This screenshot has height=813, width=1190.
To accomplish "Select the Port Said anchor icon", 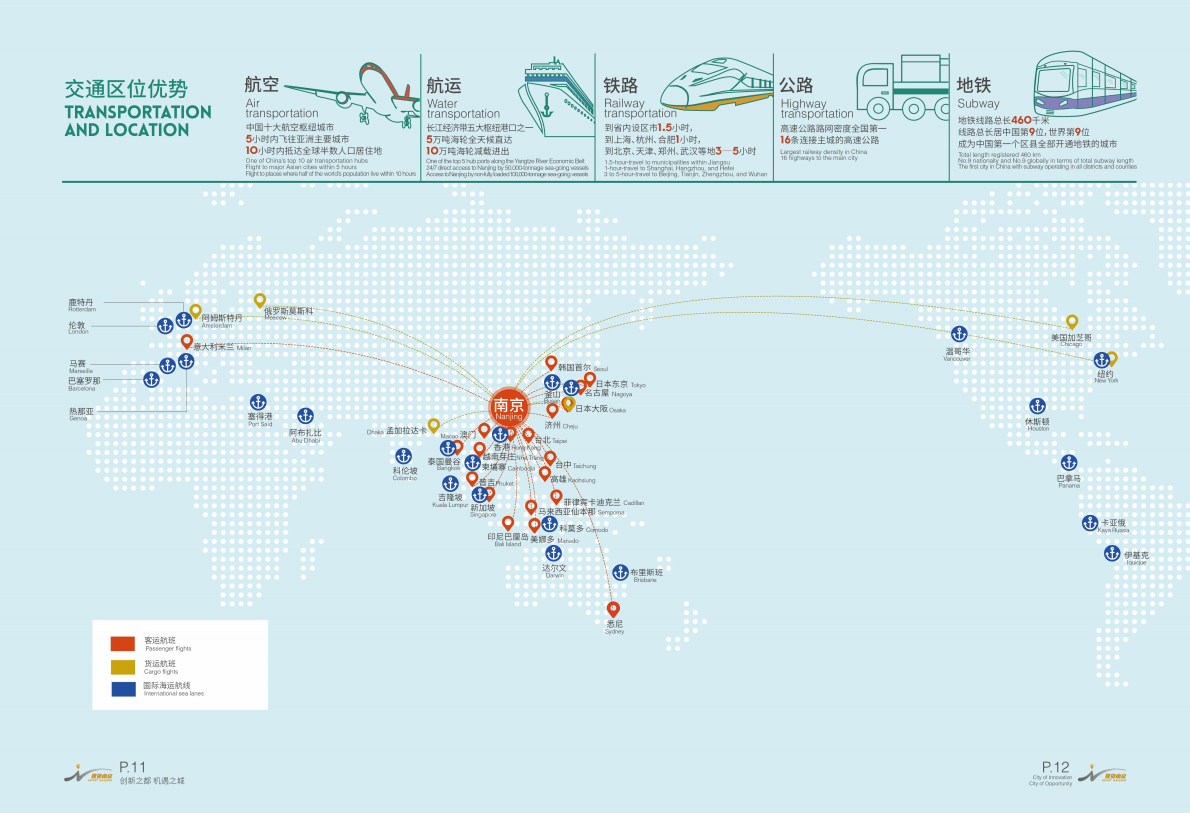I will (260, 399).
